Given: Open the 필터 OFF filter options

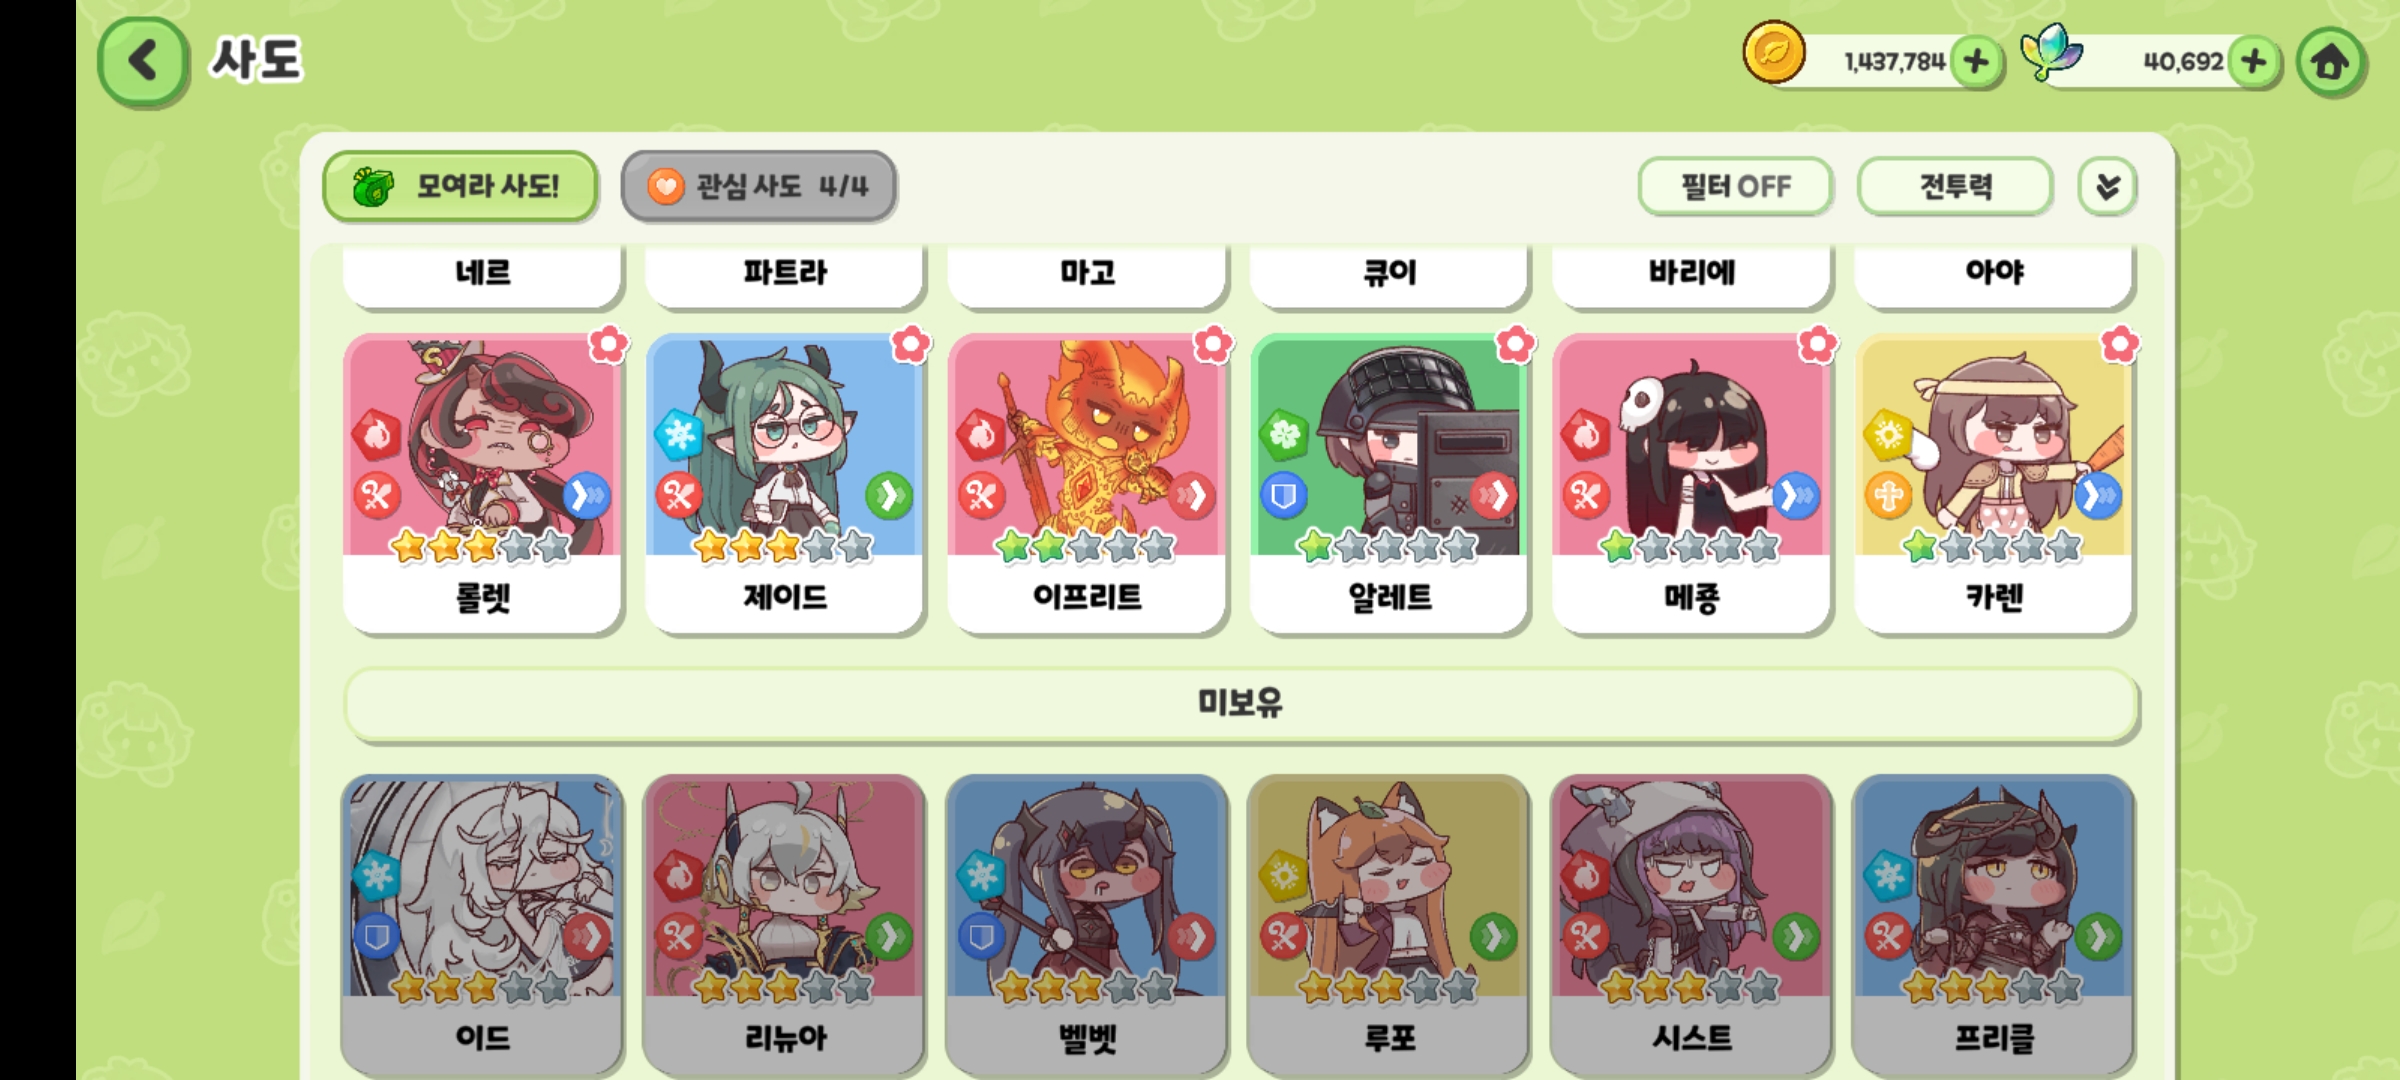Looking at the screenshot, I should [x=1735, y=186].
